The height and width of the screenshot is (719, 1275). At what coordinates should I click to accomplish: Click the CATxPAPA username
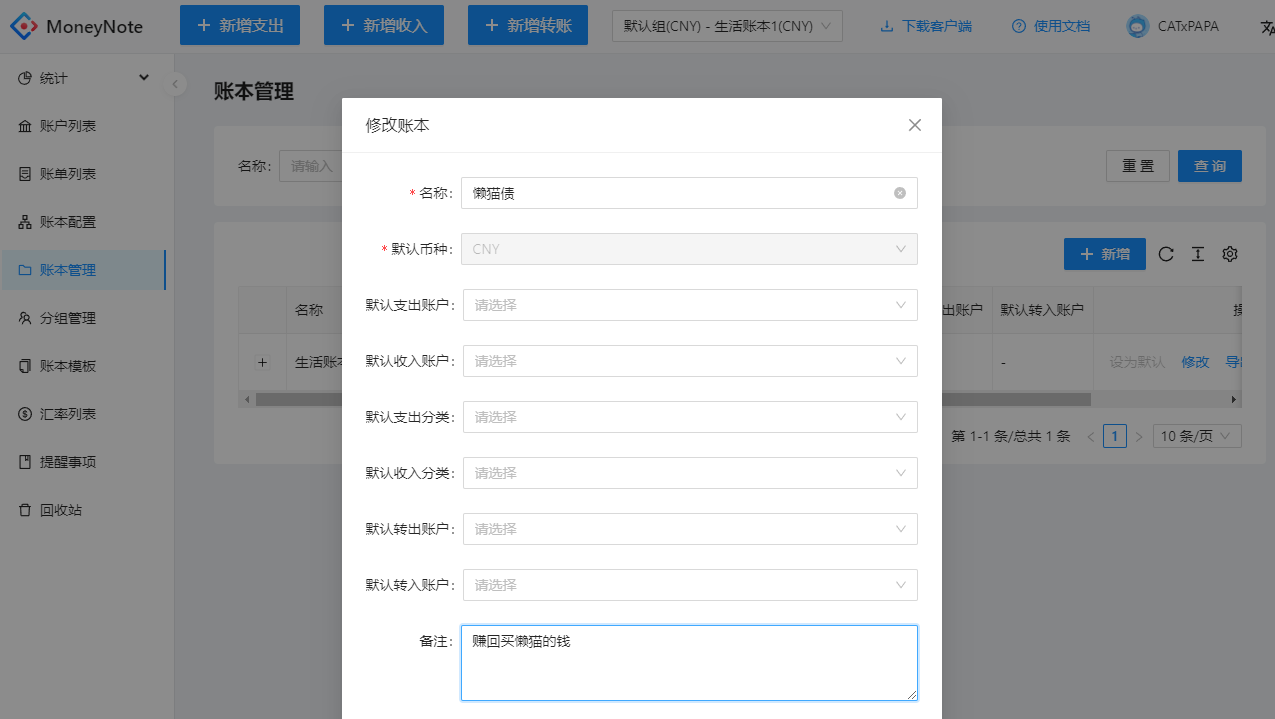[1188, 27]
